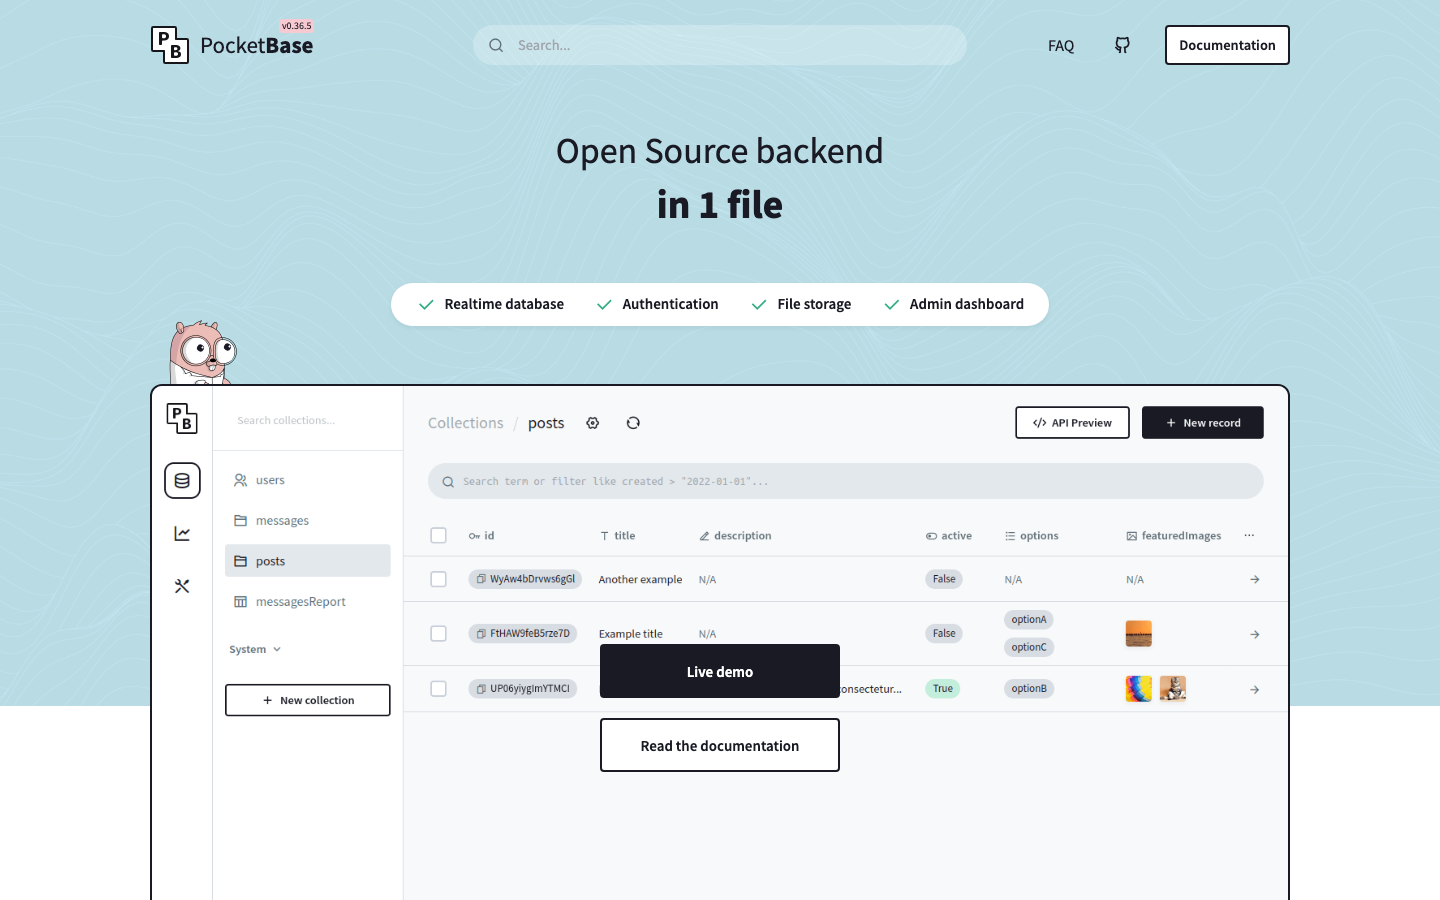The image size is (1440, 900).
Task: Focus the top site search field
Action: click(720, 45)
